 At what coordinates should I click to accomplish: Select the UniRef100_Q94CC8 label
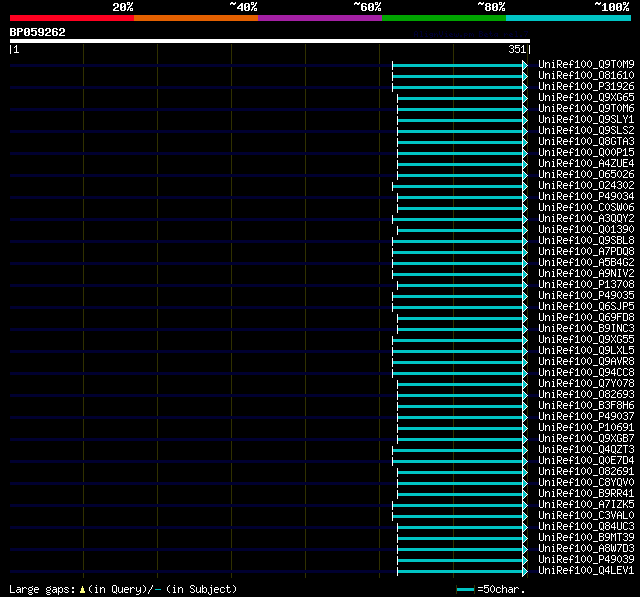click(x=586, y=373)
